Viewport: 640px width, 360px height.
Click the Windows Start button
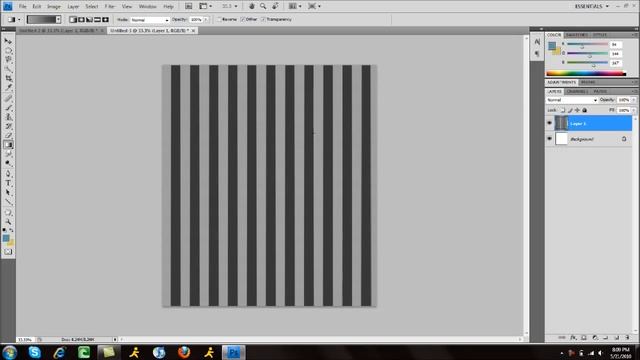9,352
